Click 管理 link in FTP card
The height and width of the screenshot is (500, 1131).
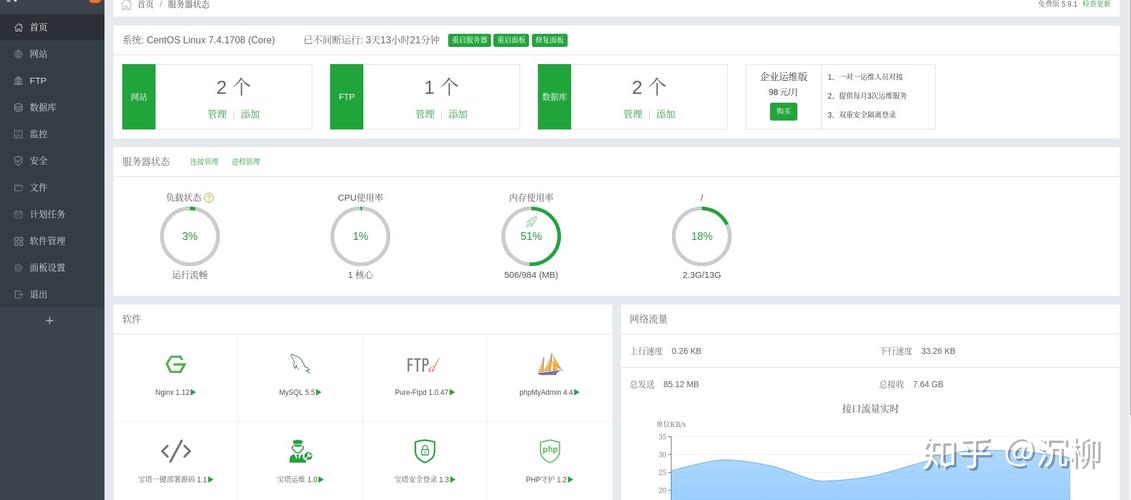pos(425,114)
